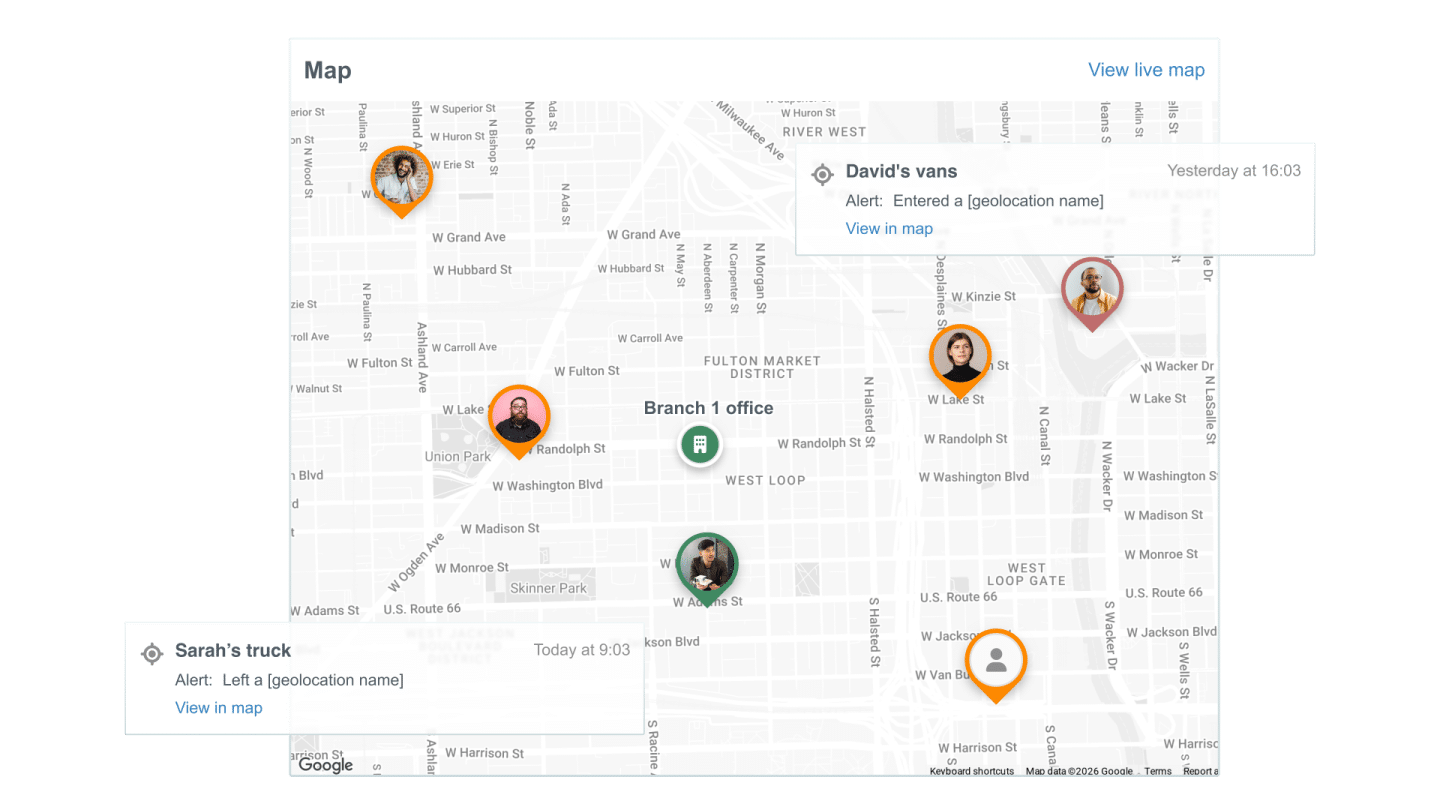Image resolution: width=1440 pixels, height=810 pixels.
Task: Click the geolocation icon beside Sarah's truck
Action: [x=152, y=654]
